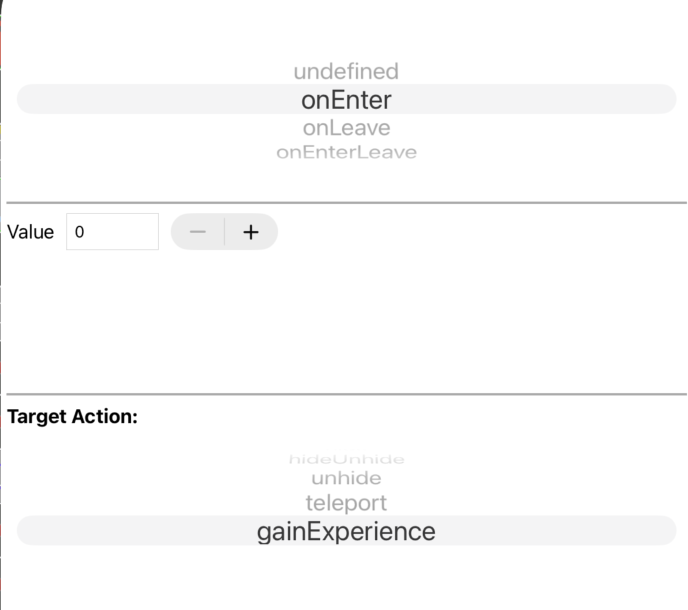
Task: Click the Target Action heading
Action: 72,417
